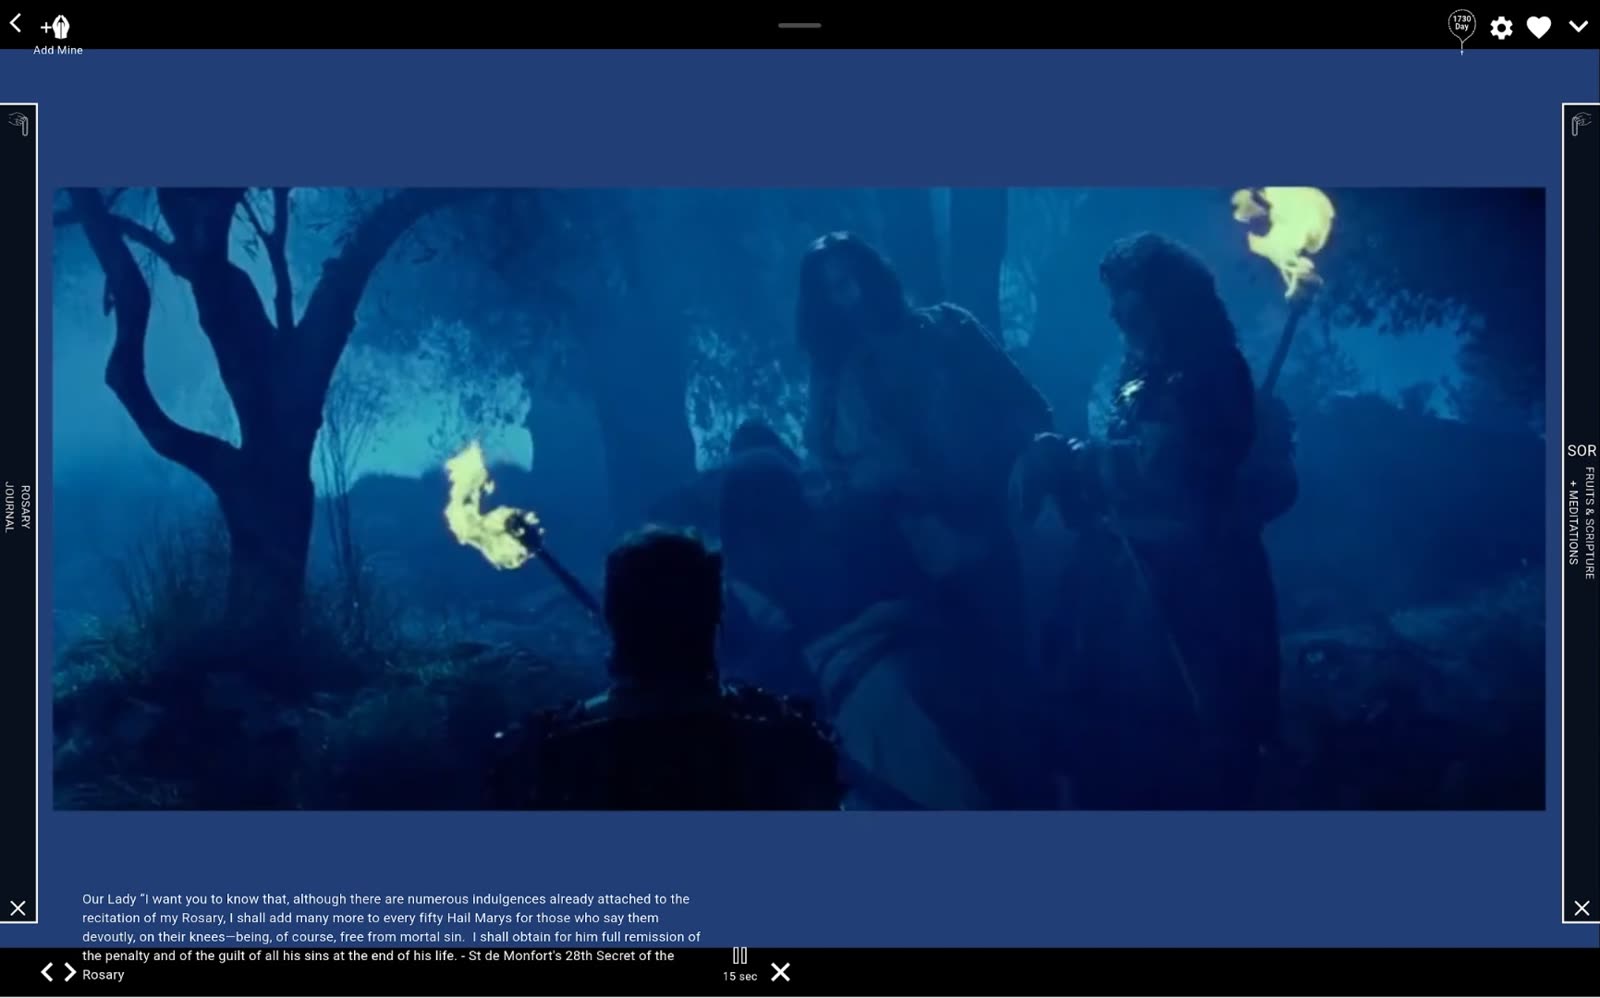
Task: Open Fruits & Scripture + Meditations tab
Action: (x=1581, y=522)
